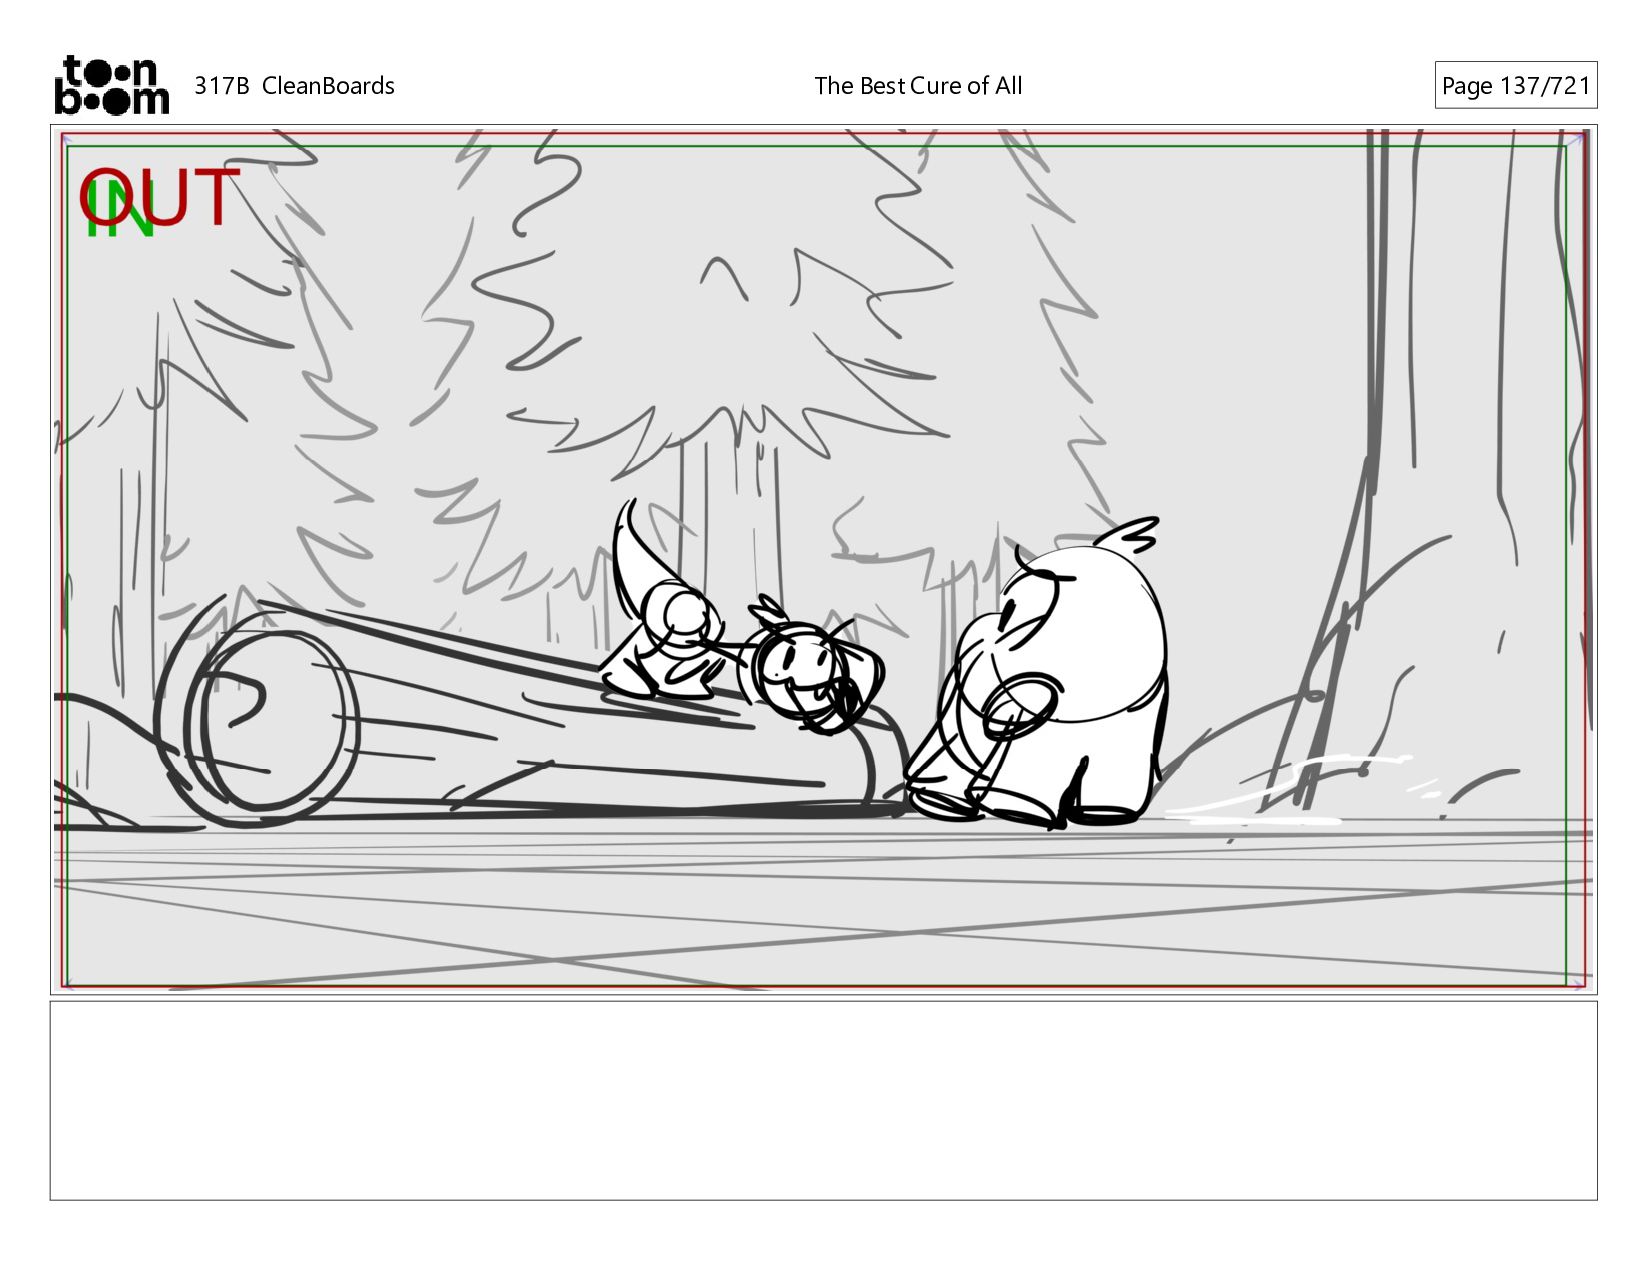Click the storyboard panel drawing
The width and height of the screenshot is (1650, 1275).
824,560
